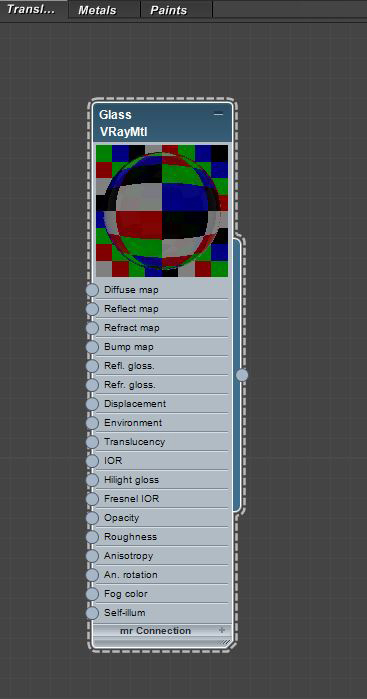Collapse the Glass node with minus button

pyautogui.click(x=218, y=115)
